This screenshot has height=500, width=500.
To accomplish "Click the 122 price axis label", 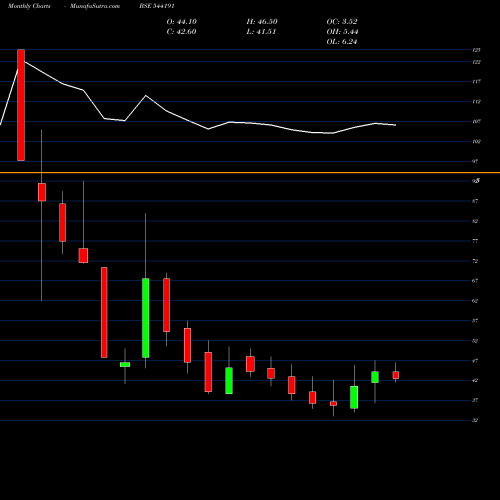I will pos(476,62).
